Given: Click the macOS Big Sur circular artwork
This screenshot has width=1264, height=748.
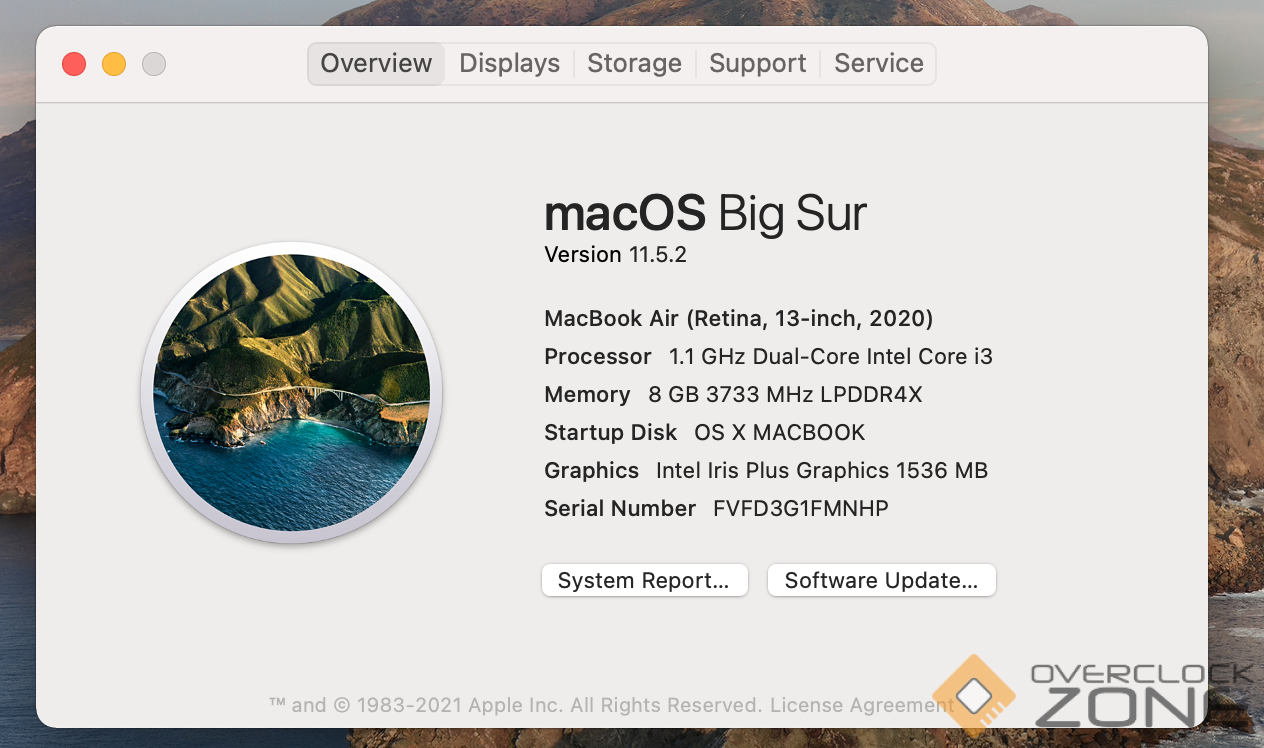Looking at the screenshot, I should point(291,392).
